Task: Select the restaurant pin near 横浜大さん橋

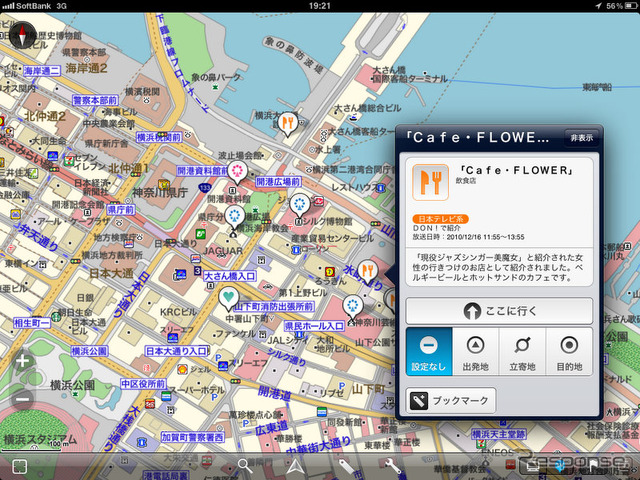Action: point(288,124)
